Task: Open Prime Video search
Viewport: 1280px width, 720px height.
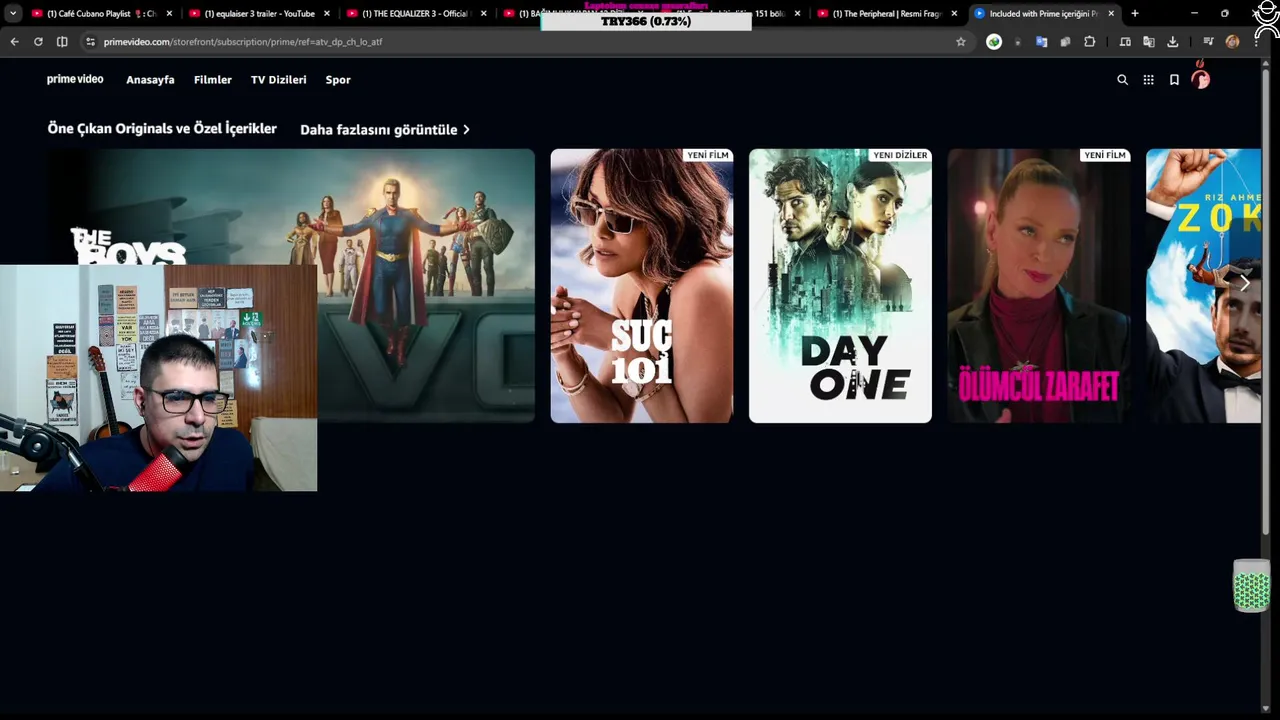Action: 1122,80
